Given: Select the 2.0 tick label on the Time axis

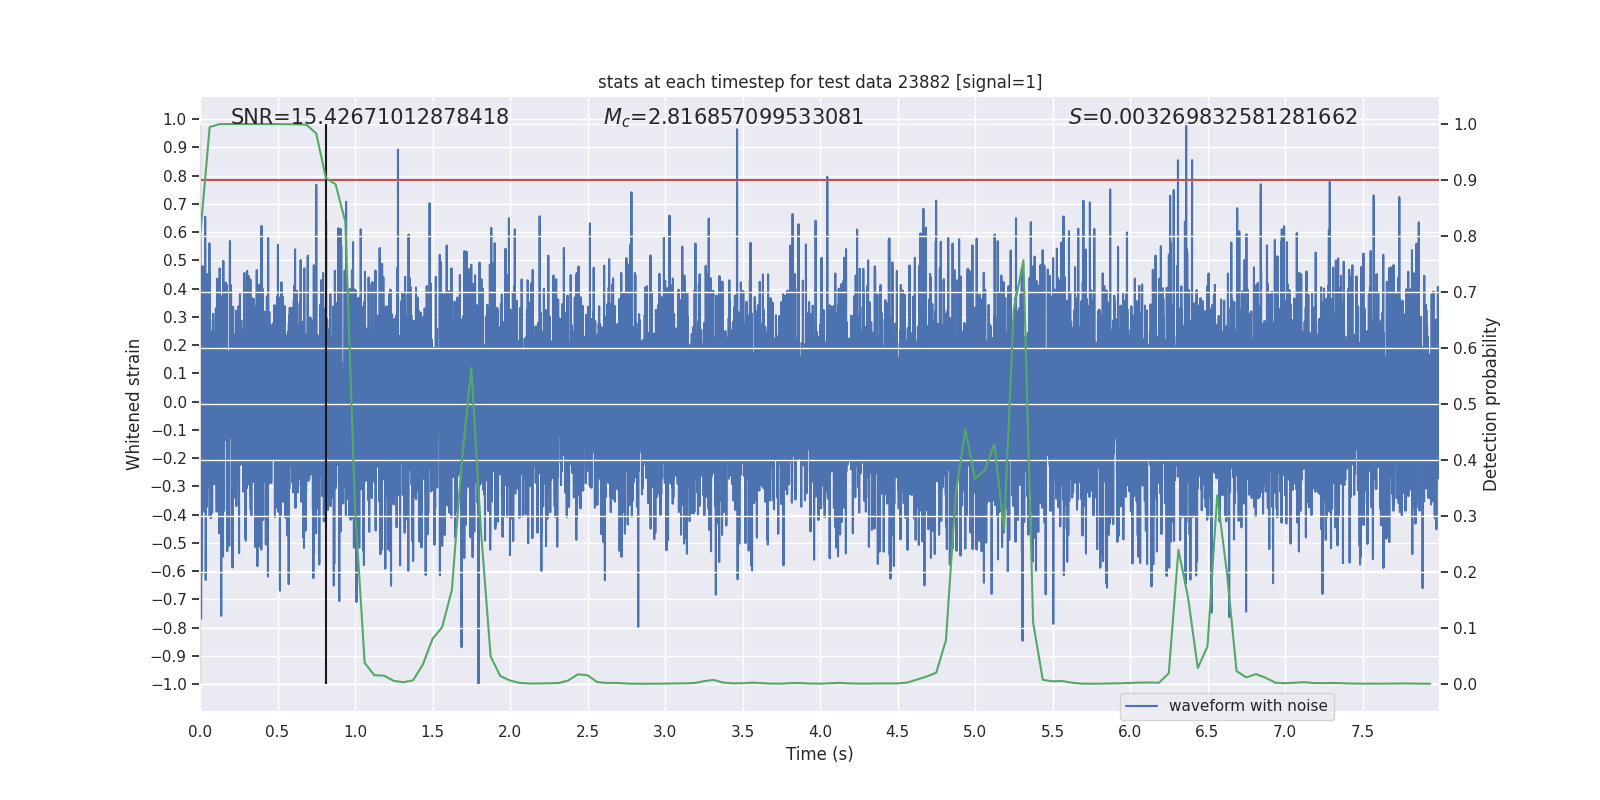Looking at the screenshot, I should 510,731.
